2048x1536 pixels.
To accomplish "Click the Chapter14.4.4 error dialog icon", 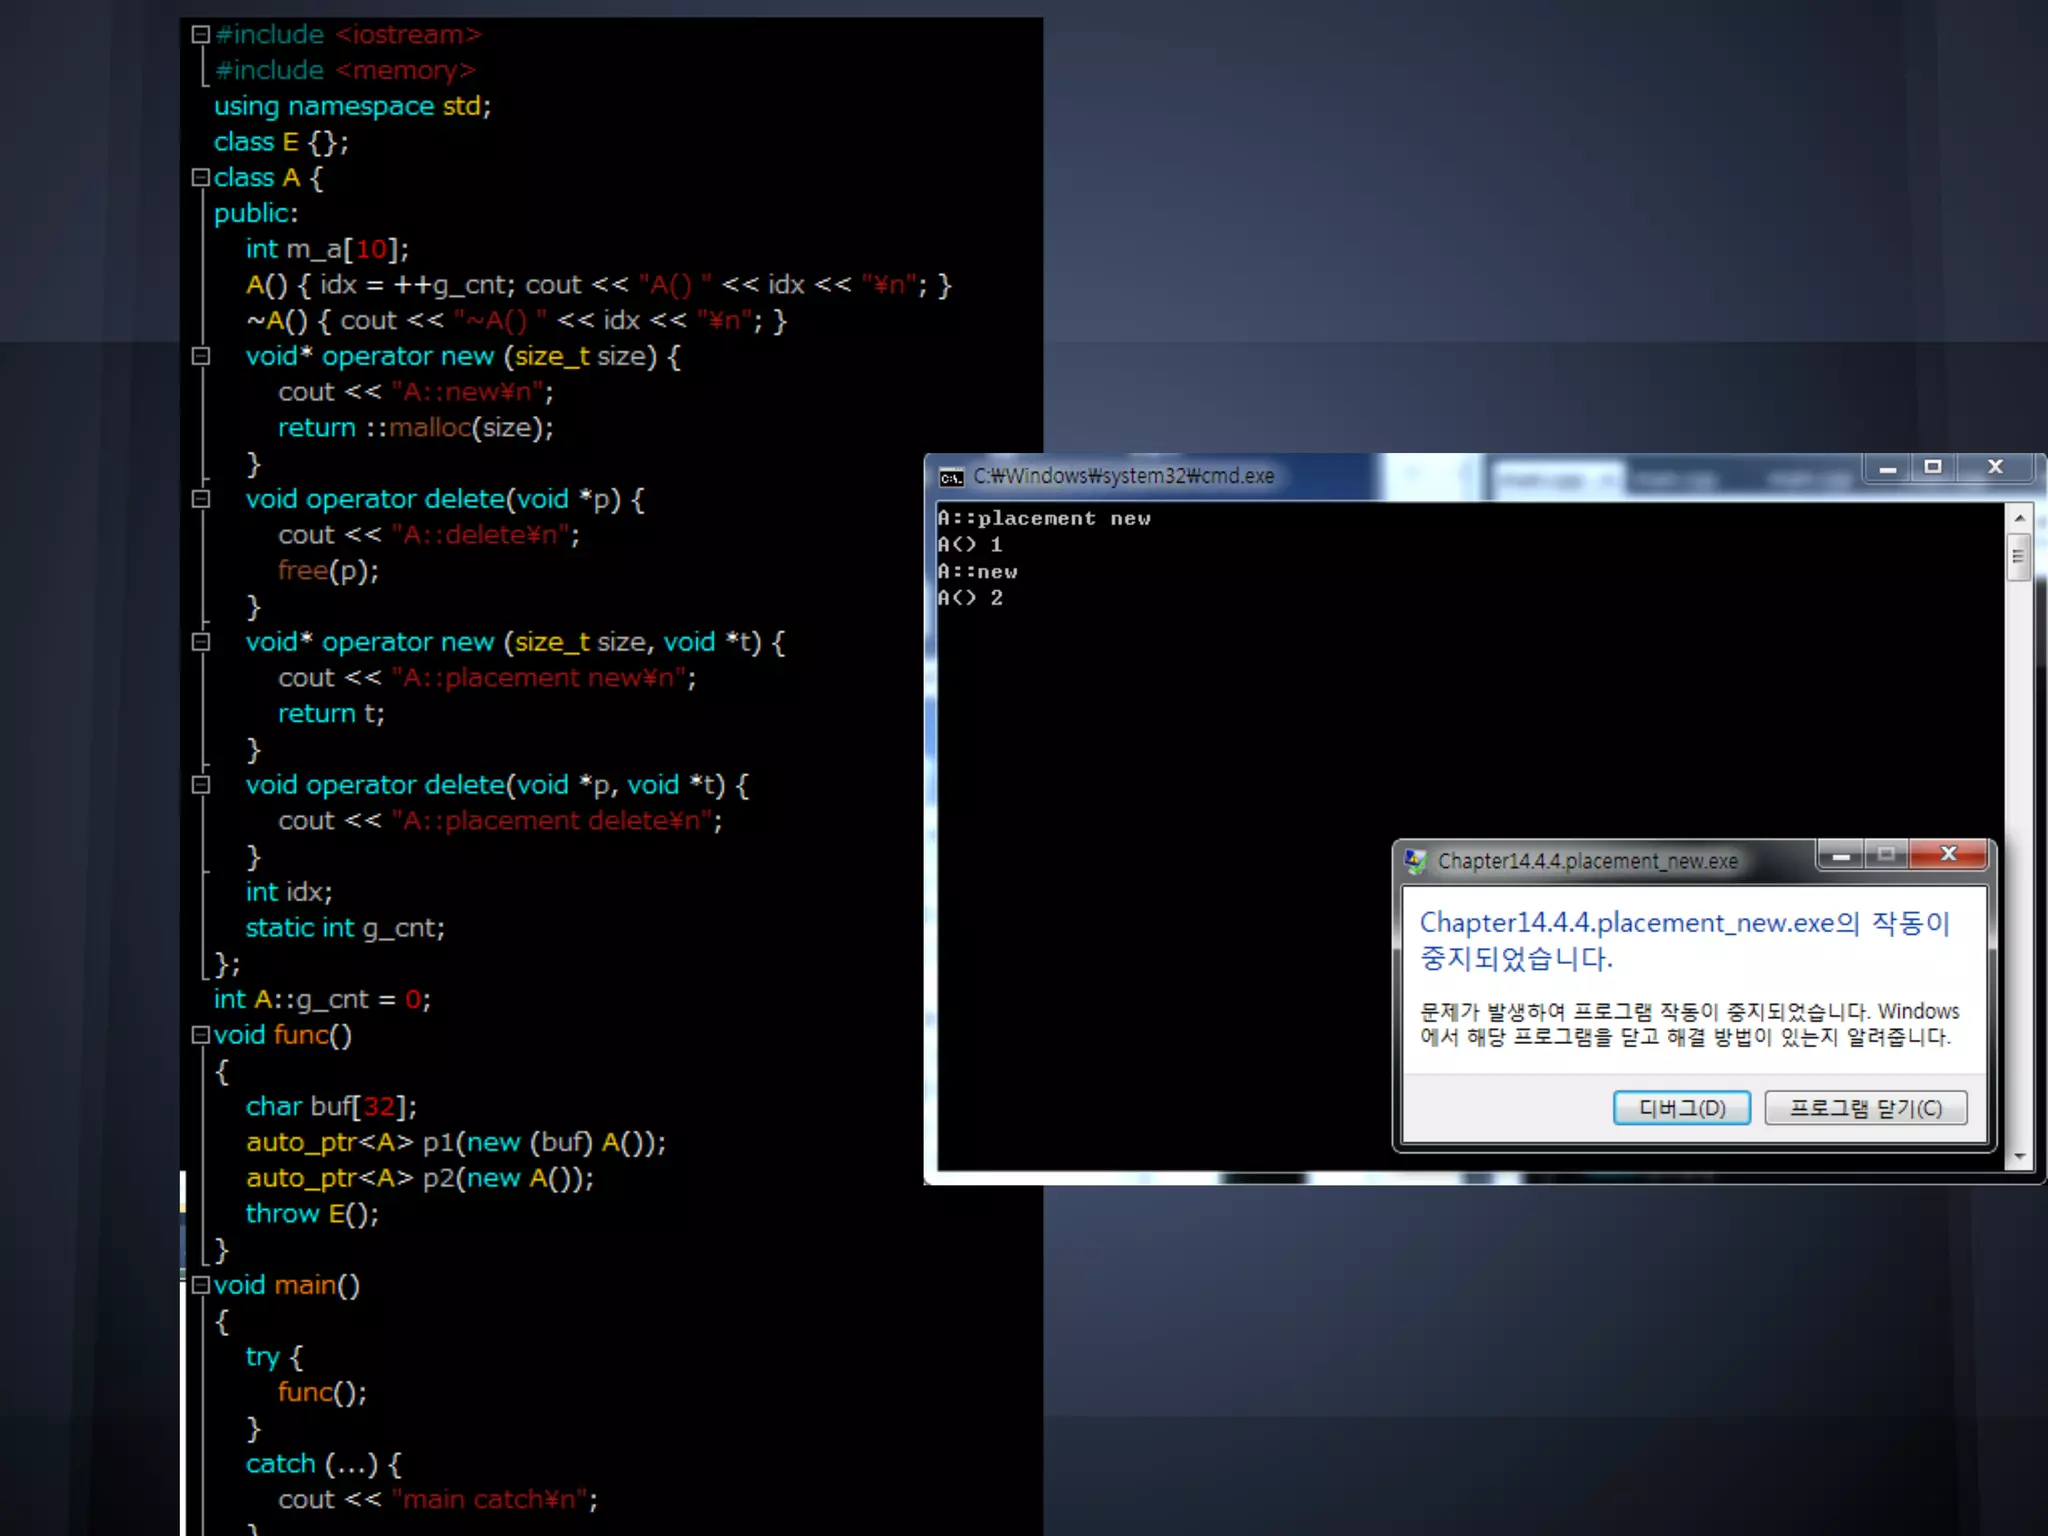I will pyautogui.click(x=1415, y=861).
